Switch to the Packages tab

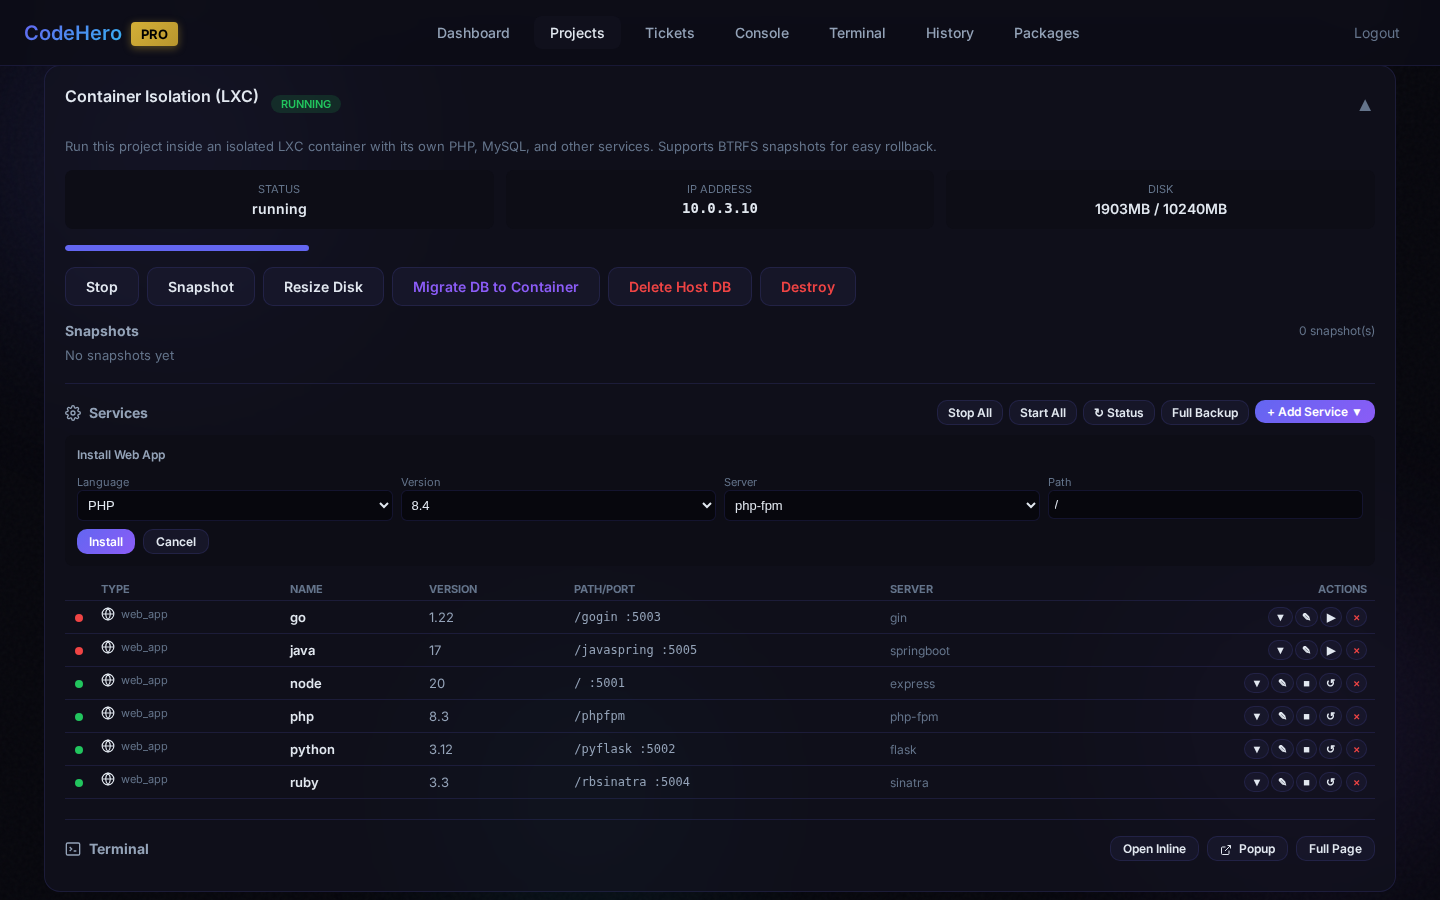1046,33
